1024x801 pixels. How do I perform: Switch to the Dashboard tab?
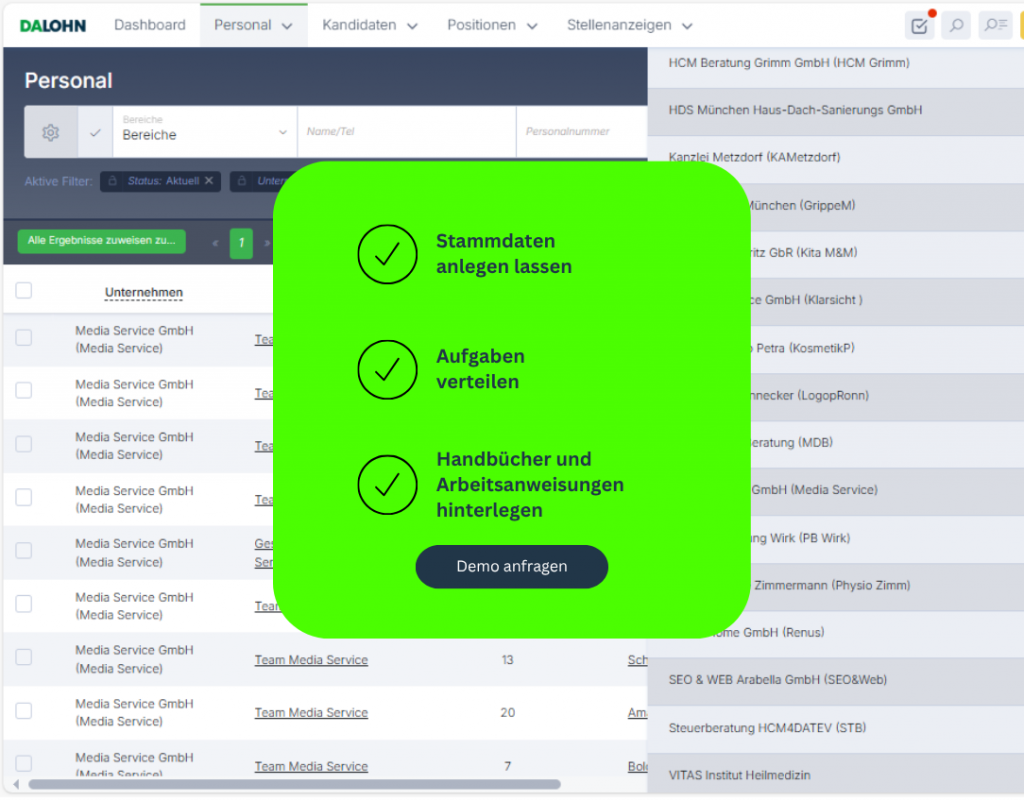(149, 25)
